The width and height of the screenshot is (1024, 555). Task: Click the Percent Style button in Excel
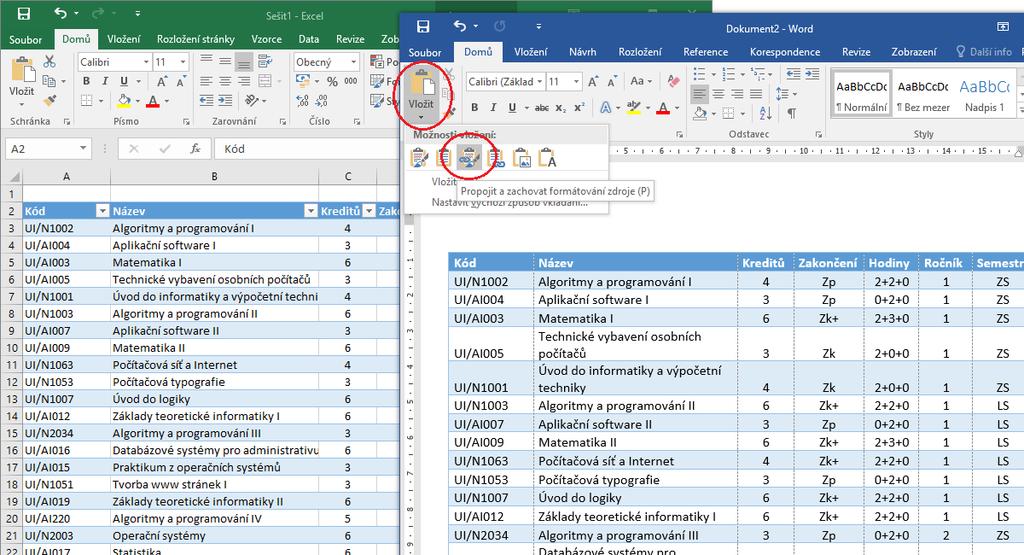[332, 82]
